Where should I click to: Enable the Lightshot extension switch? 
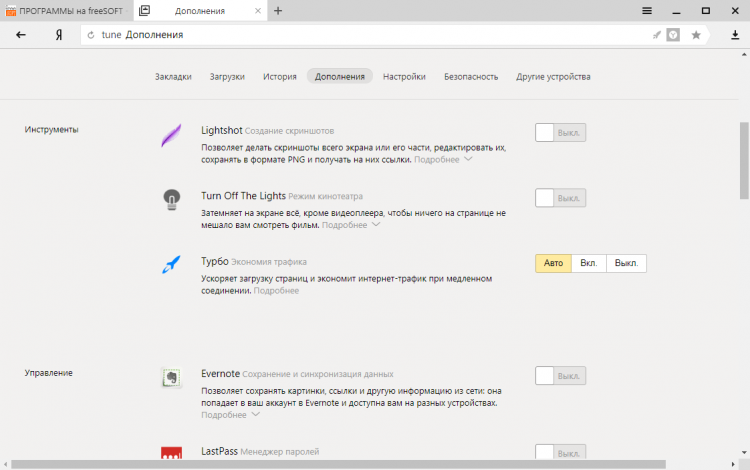[x=560, y=132]
